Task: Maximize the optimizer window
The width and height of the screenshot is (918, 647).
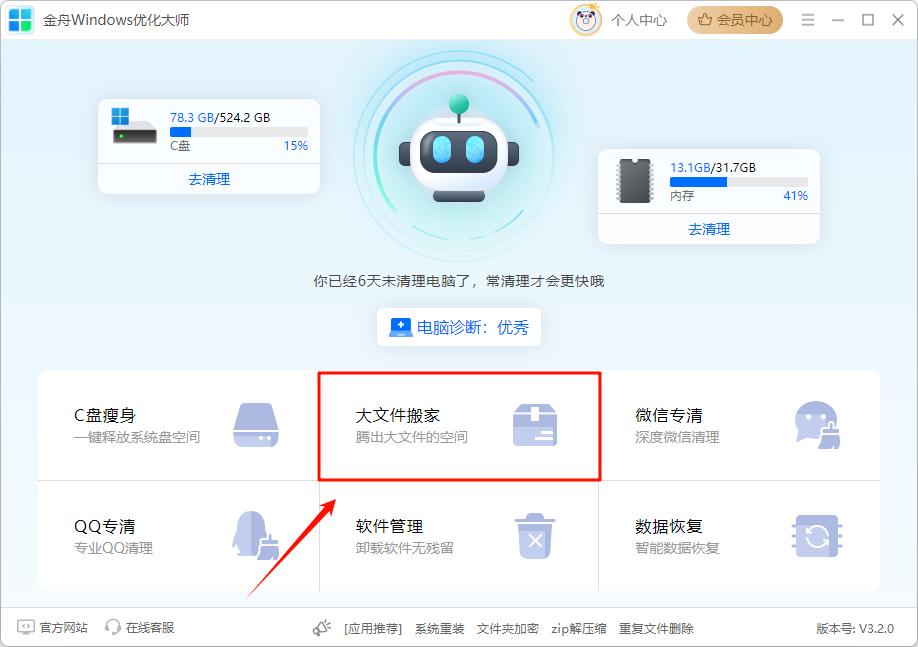Action: coord(868,20)
